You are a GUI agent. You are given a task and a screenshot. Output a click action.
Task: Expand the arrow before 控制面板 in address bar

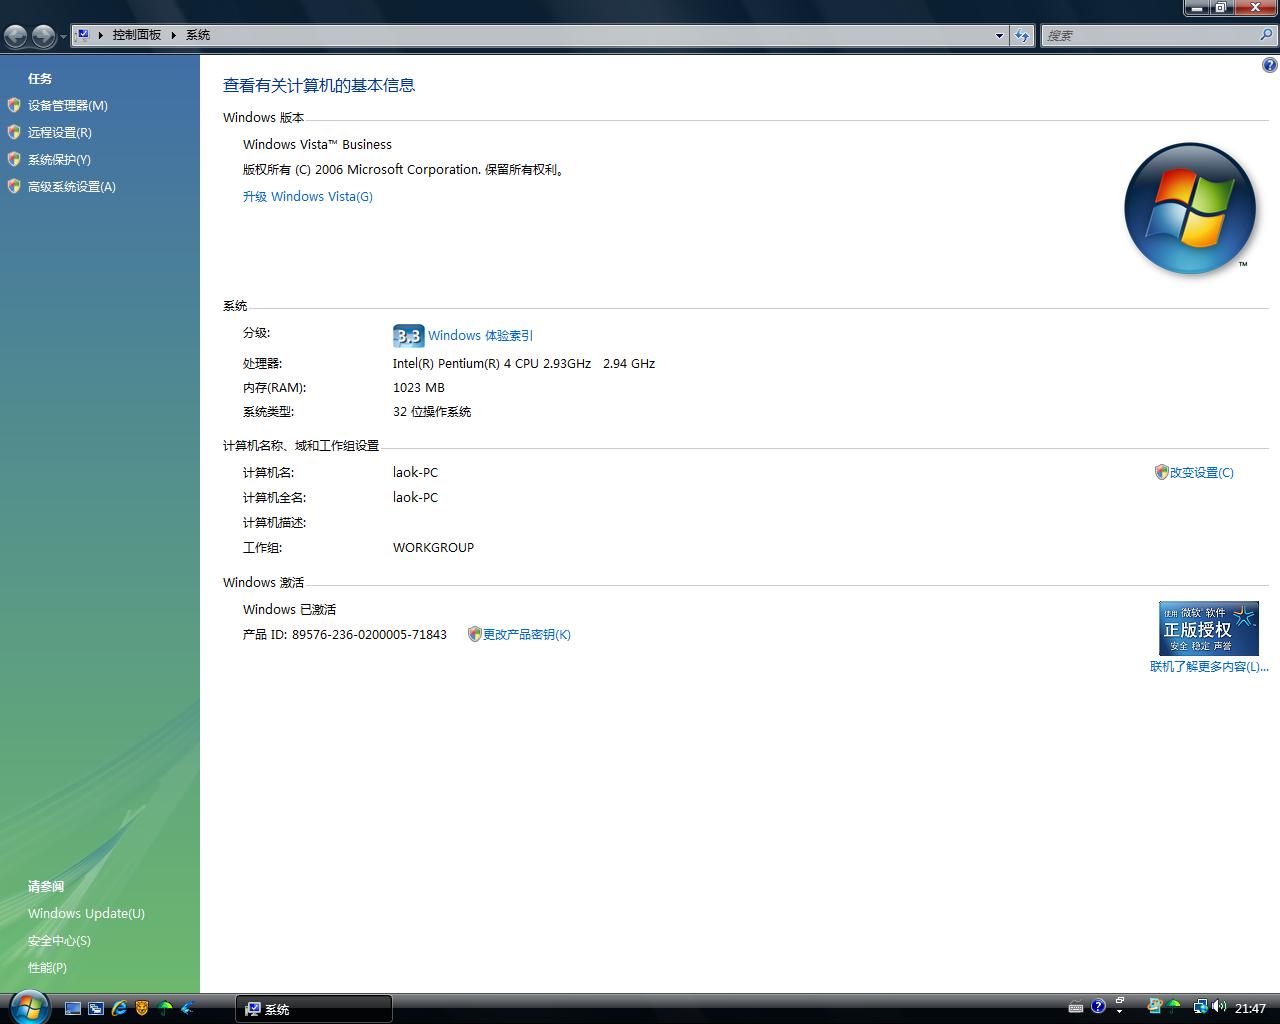[101, 35]
